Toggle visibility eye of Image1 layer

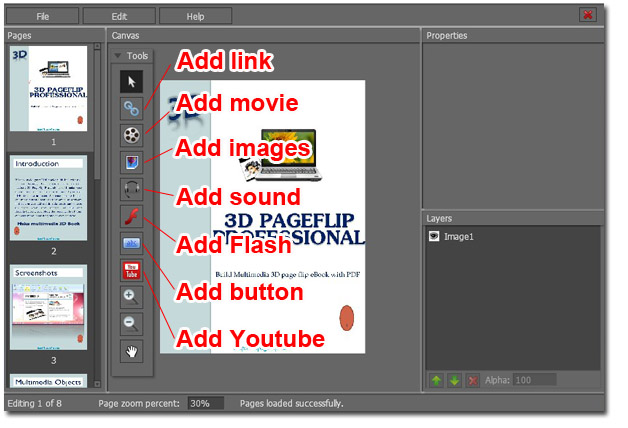(434, 236)
